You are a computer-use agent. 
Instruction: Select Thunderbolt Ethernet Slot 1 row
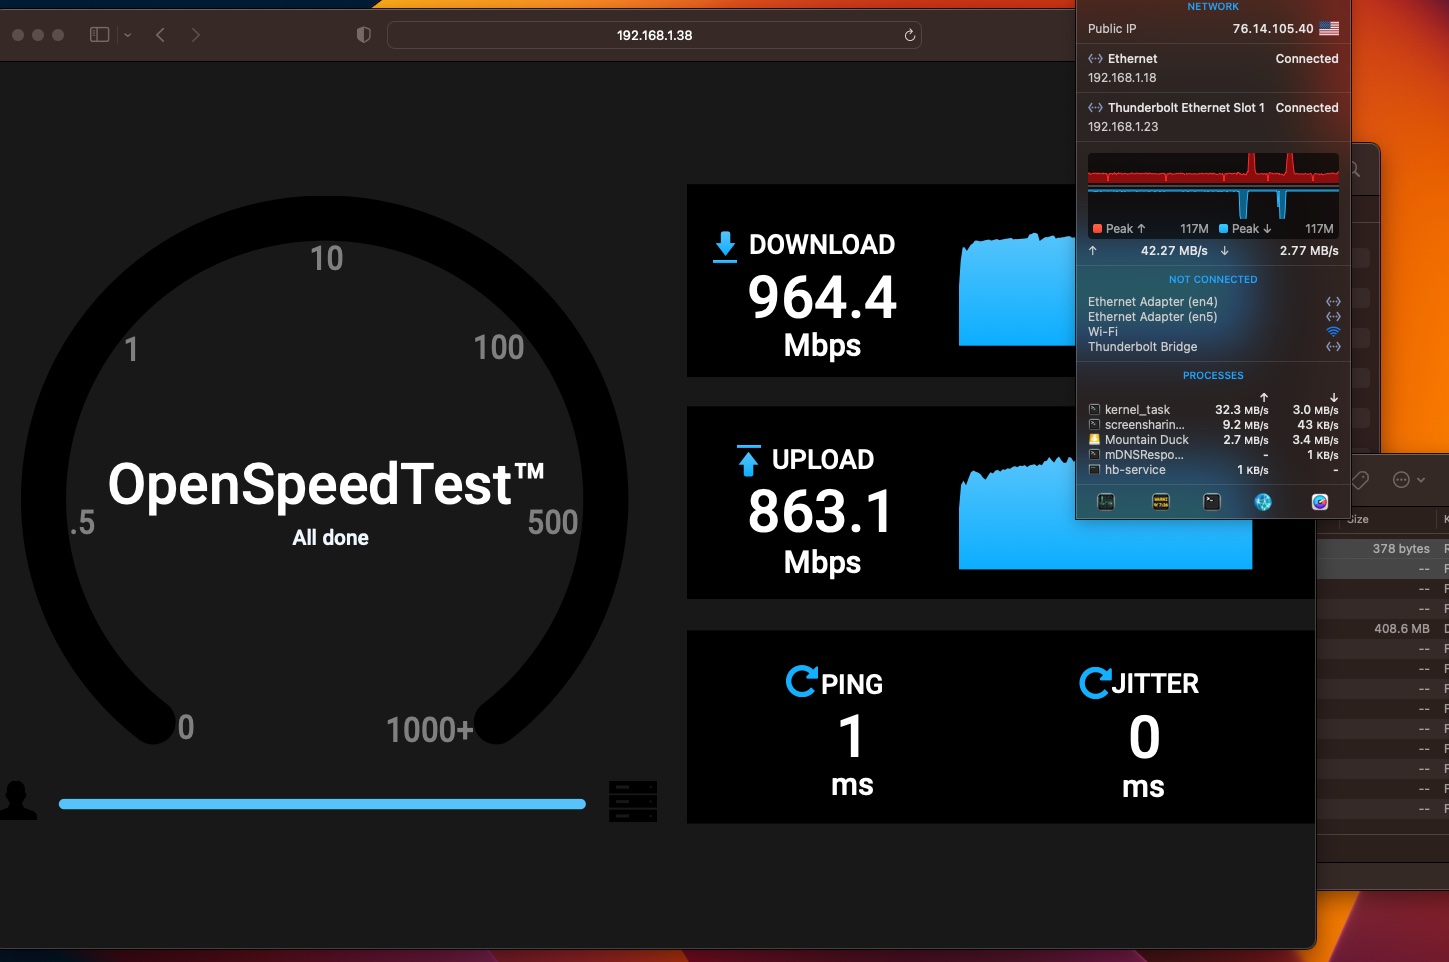pos(1213,117)
